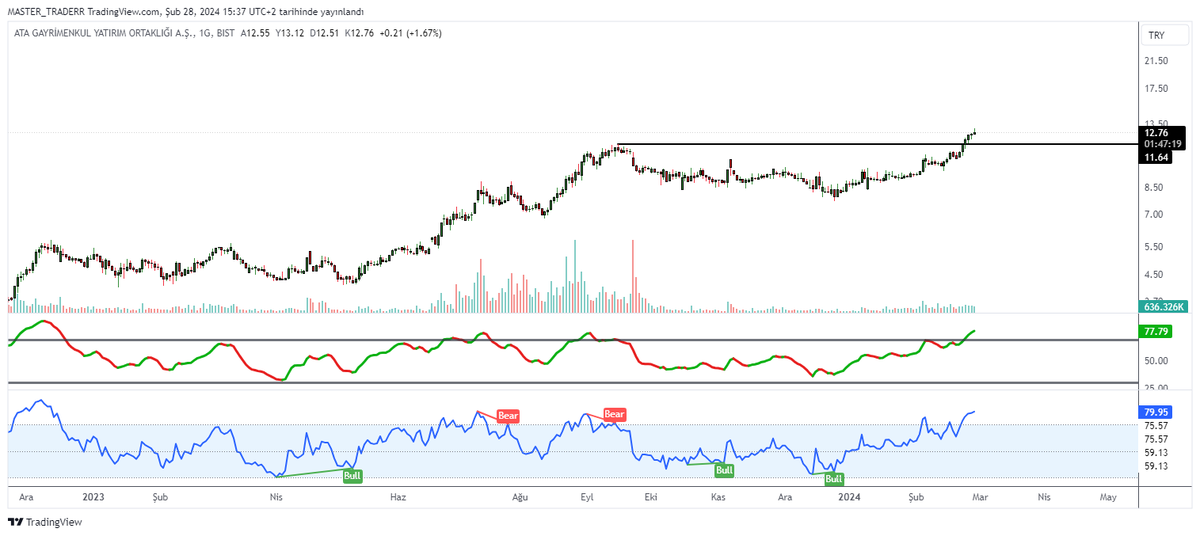Image resolution: width=1200 pixels, height=536 pixels.
Task: Click the Kas label on the time axis
Action: (x=717, y=497)
